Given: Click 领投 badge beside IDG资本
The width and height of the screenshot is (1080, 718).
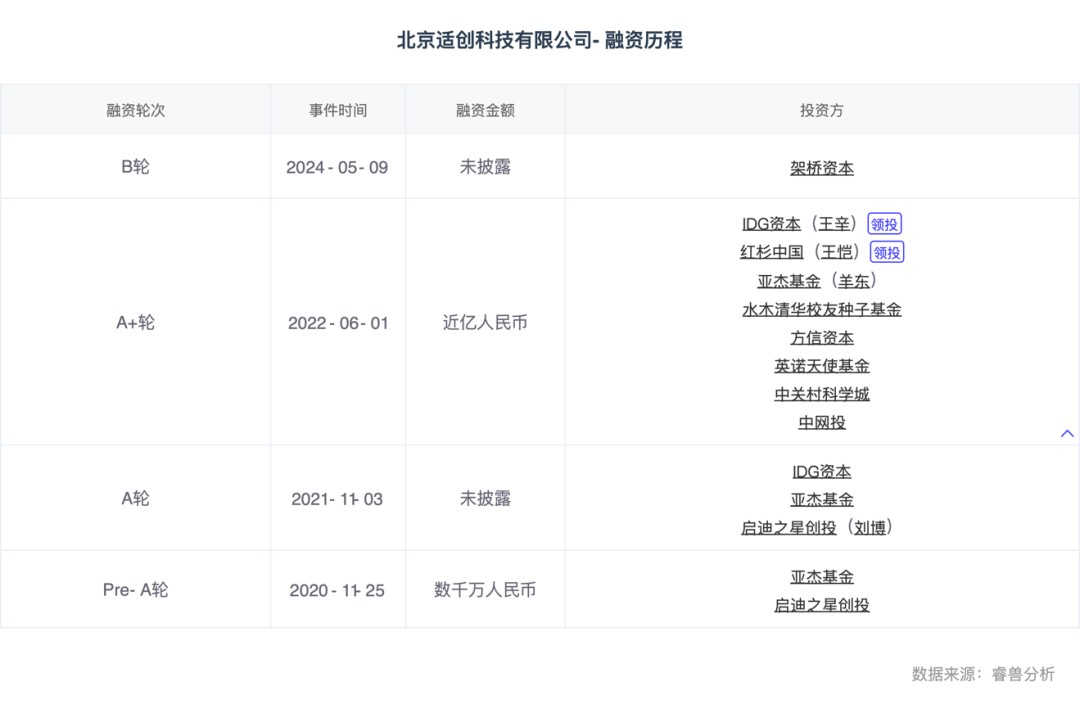Looking at the screenshot, I should point(884,224).
